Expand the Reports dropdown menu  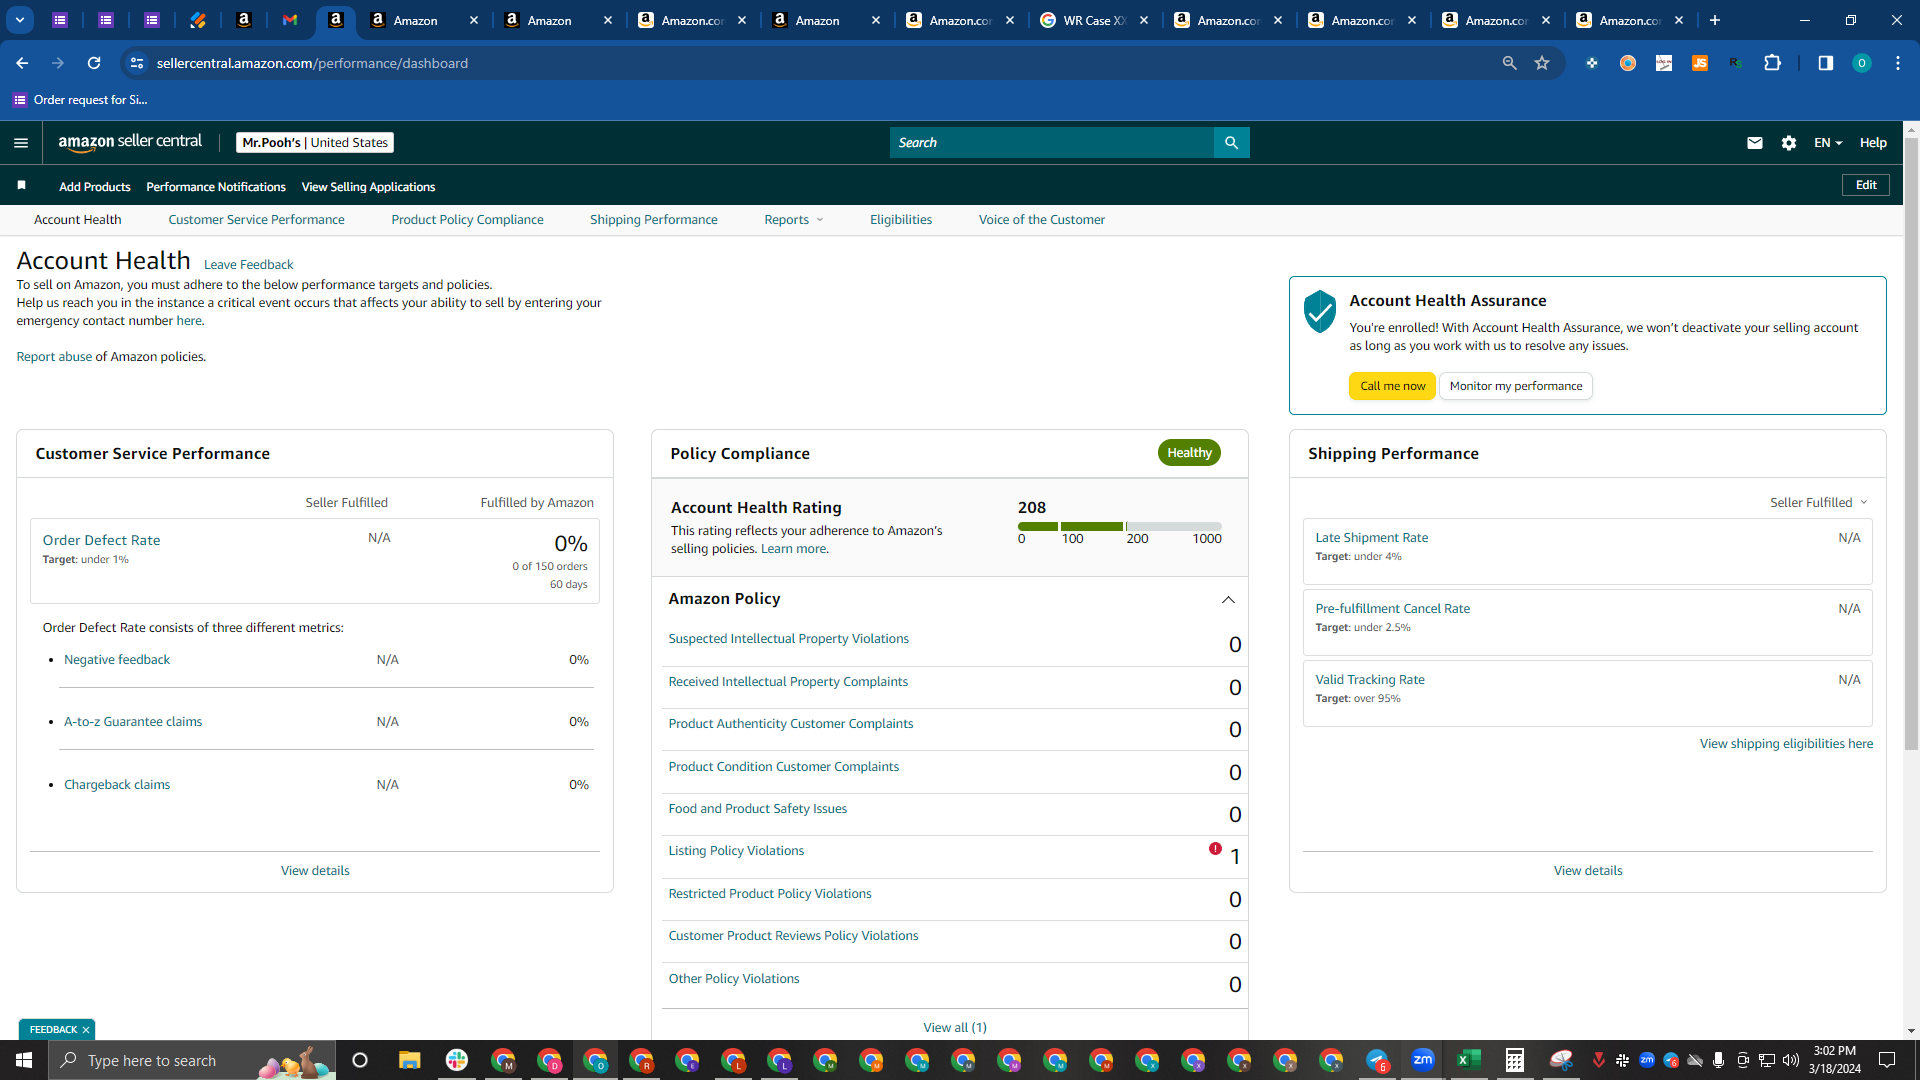tap(794, 220)
